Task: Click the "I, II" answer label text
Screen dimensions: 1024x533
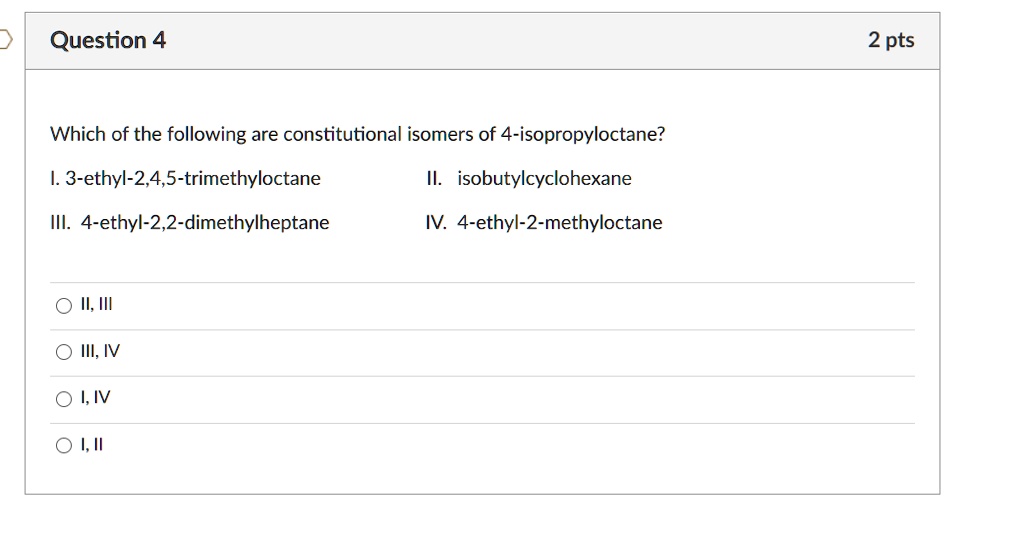Action: [92, 445]
